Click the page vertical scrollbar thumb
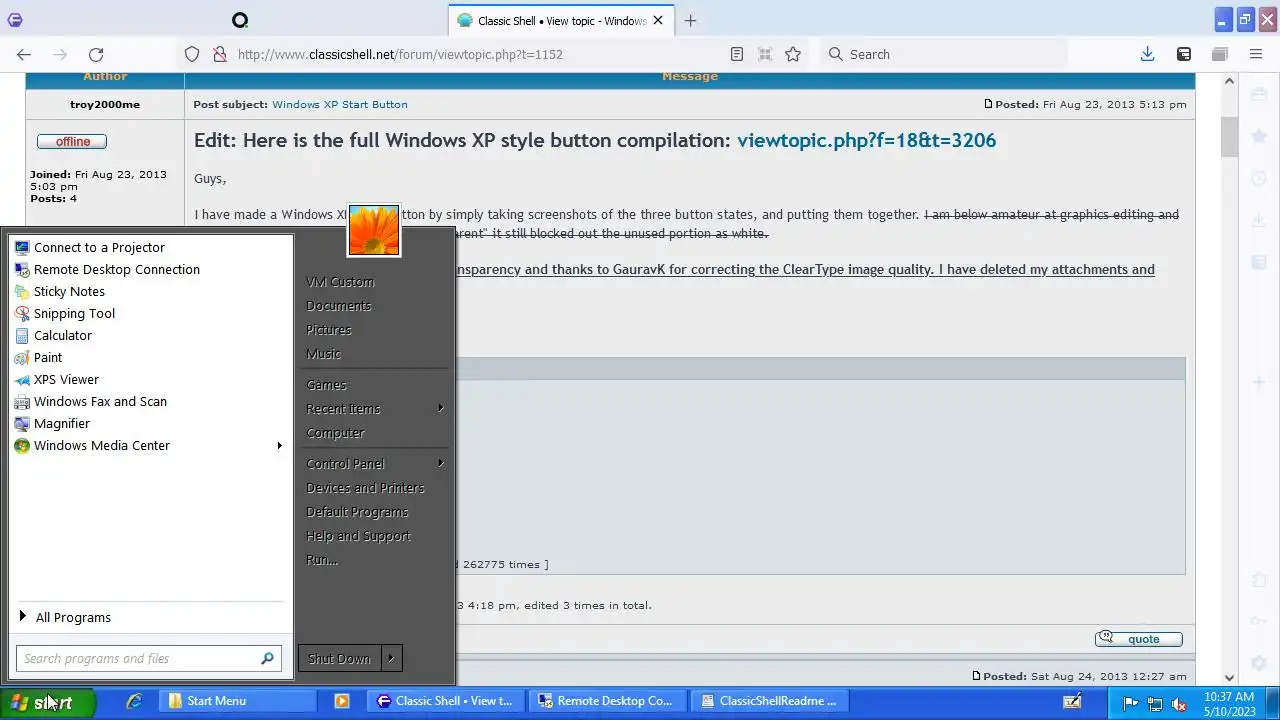This screenshot has width=1280, height=720. pos(1230,138)
